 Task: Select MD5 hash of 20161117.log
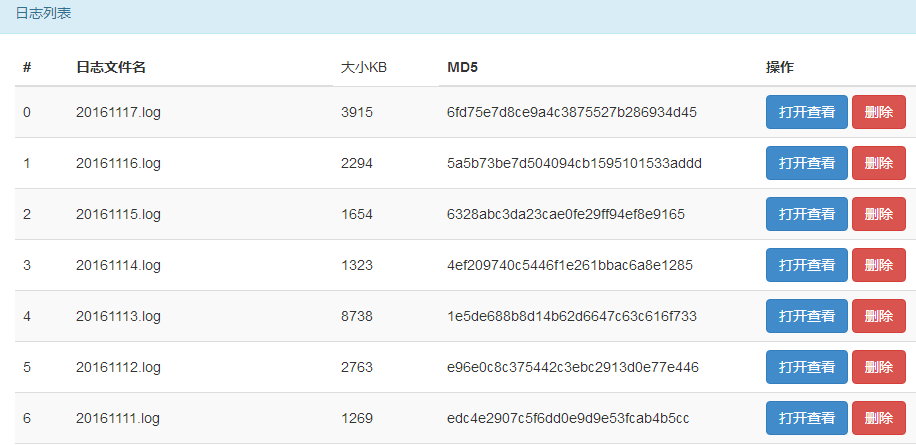point(572,112)
